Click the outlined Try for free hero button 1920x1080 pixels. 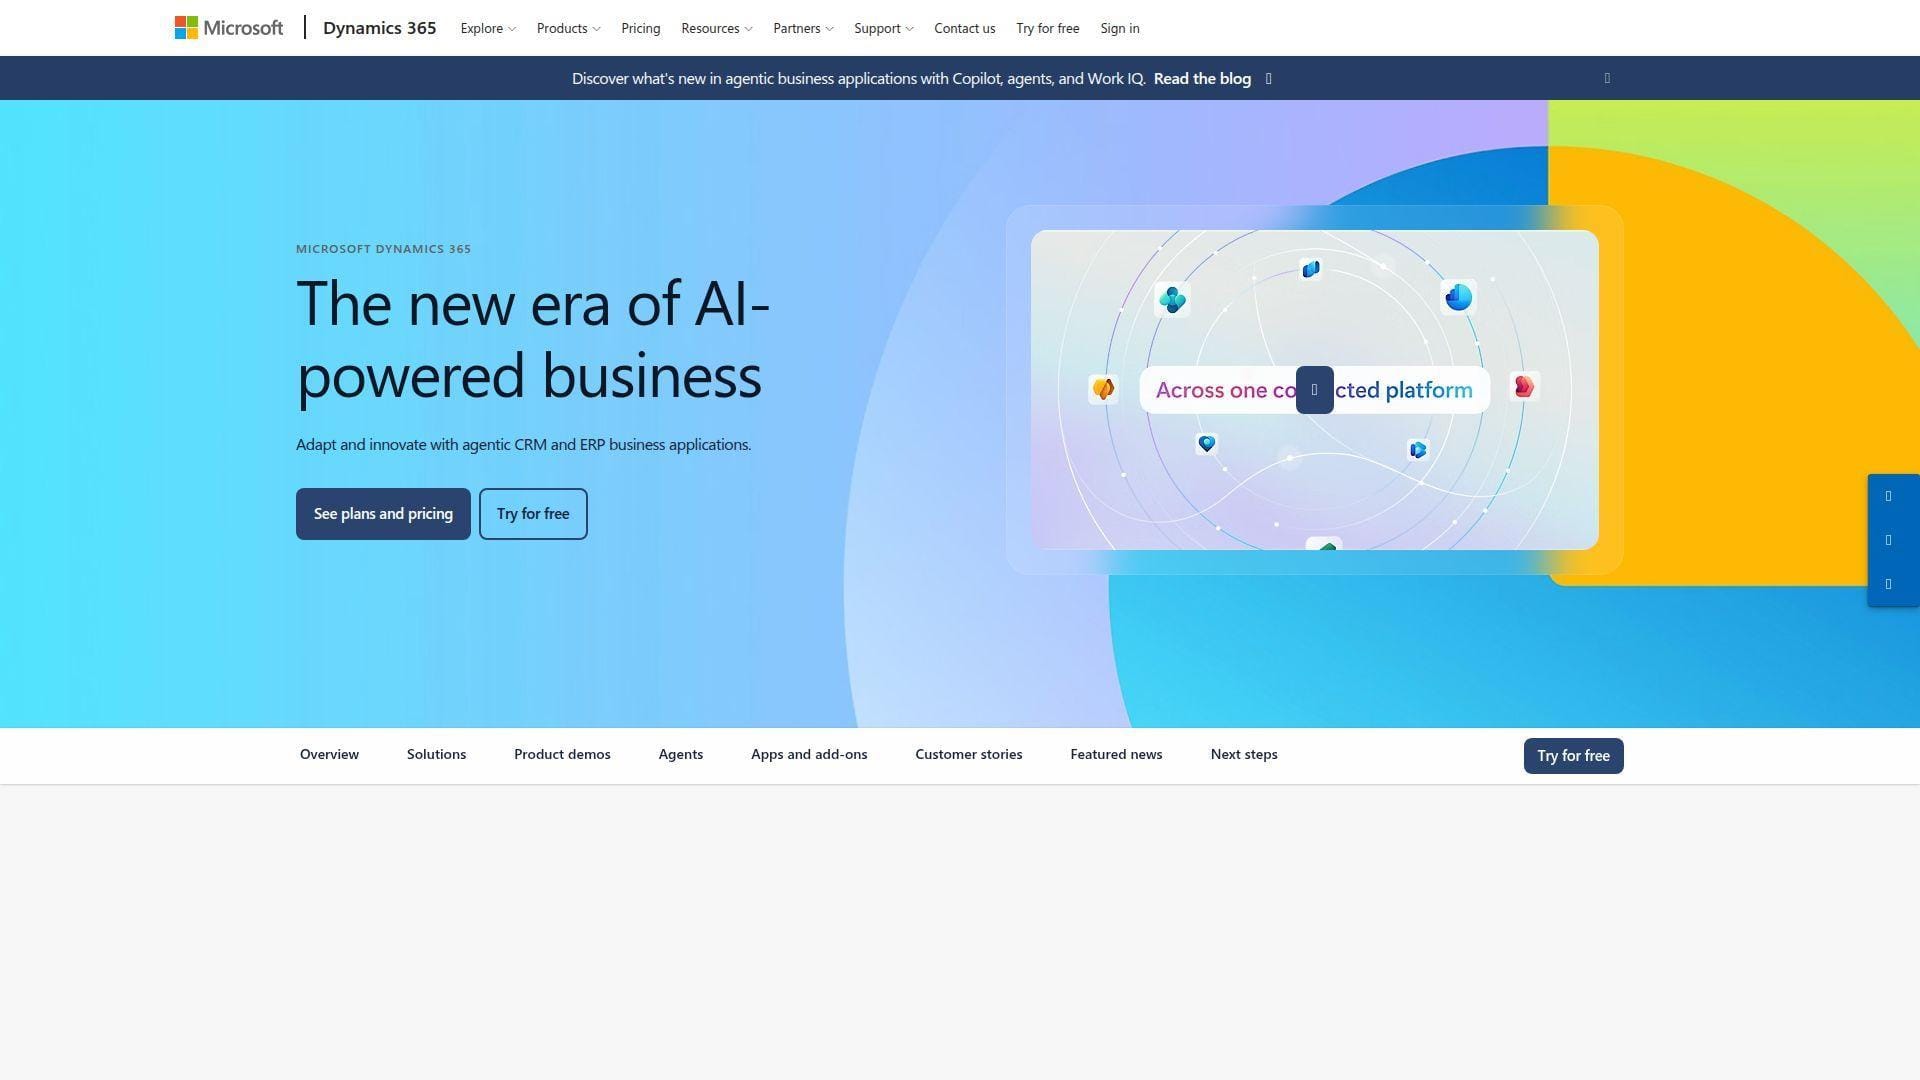[x=533, y=514]
